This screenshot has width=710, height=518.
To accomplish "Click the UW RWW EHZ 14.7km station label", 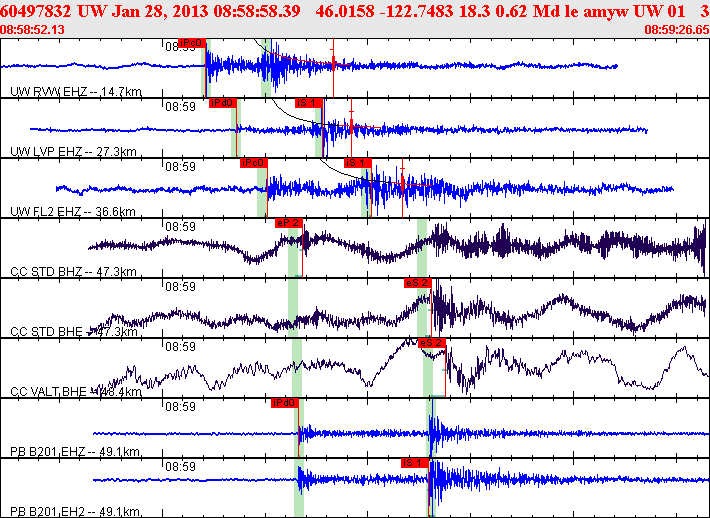I will [x=76, y=92].
